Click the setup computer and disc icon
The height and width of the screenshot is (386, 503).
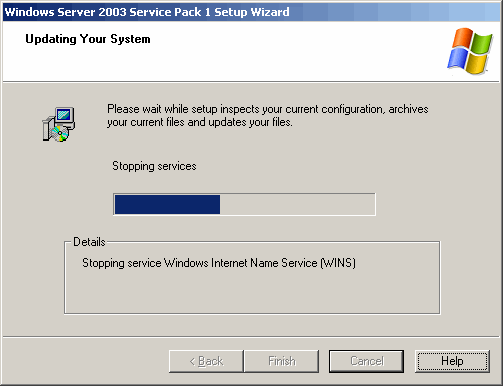(59, 124)
